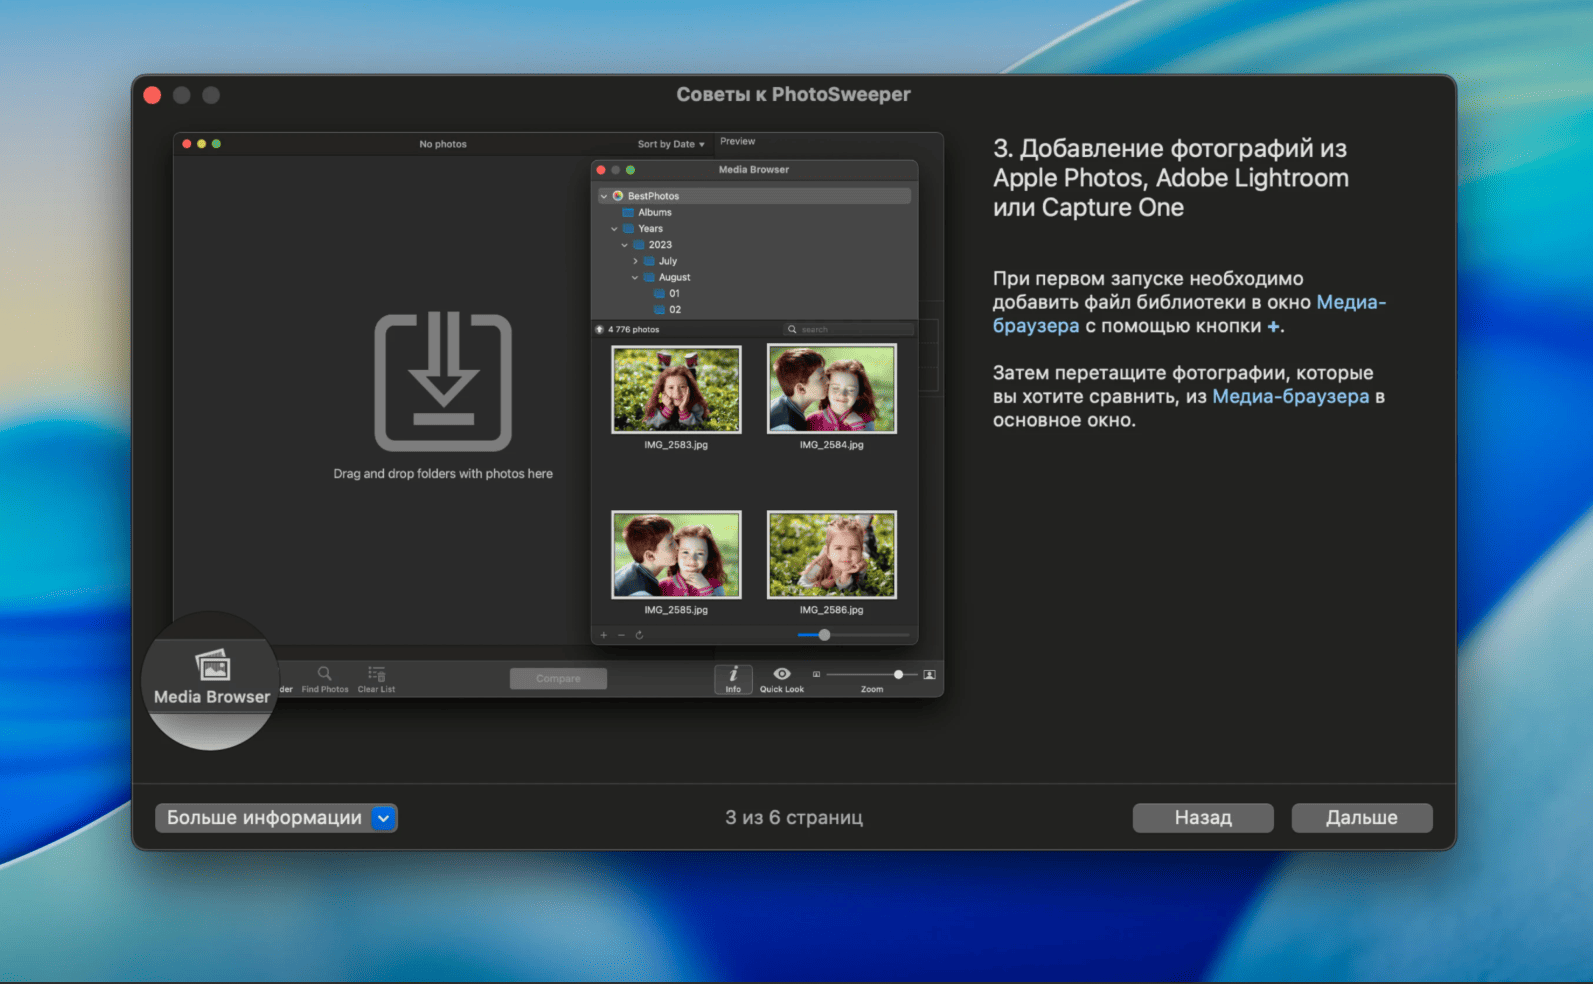Go back with the Назад button

coord(1203,818)
